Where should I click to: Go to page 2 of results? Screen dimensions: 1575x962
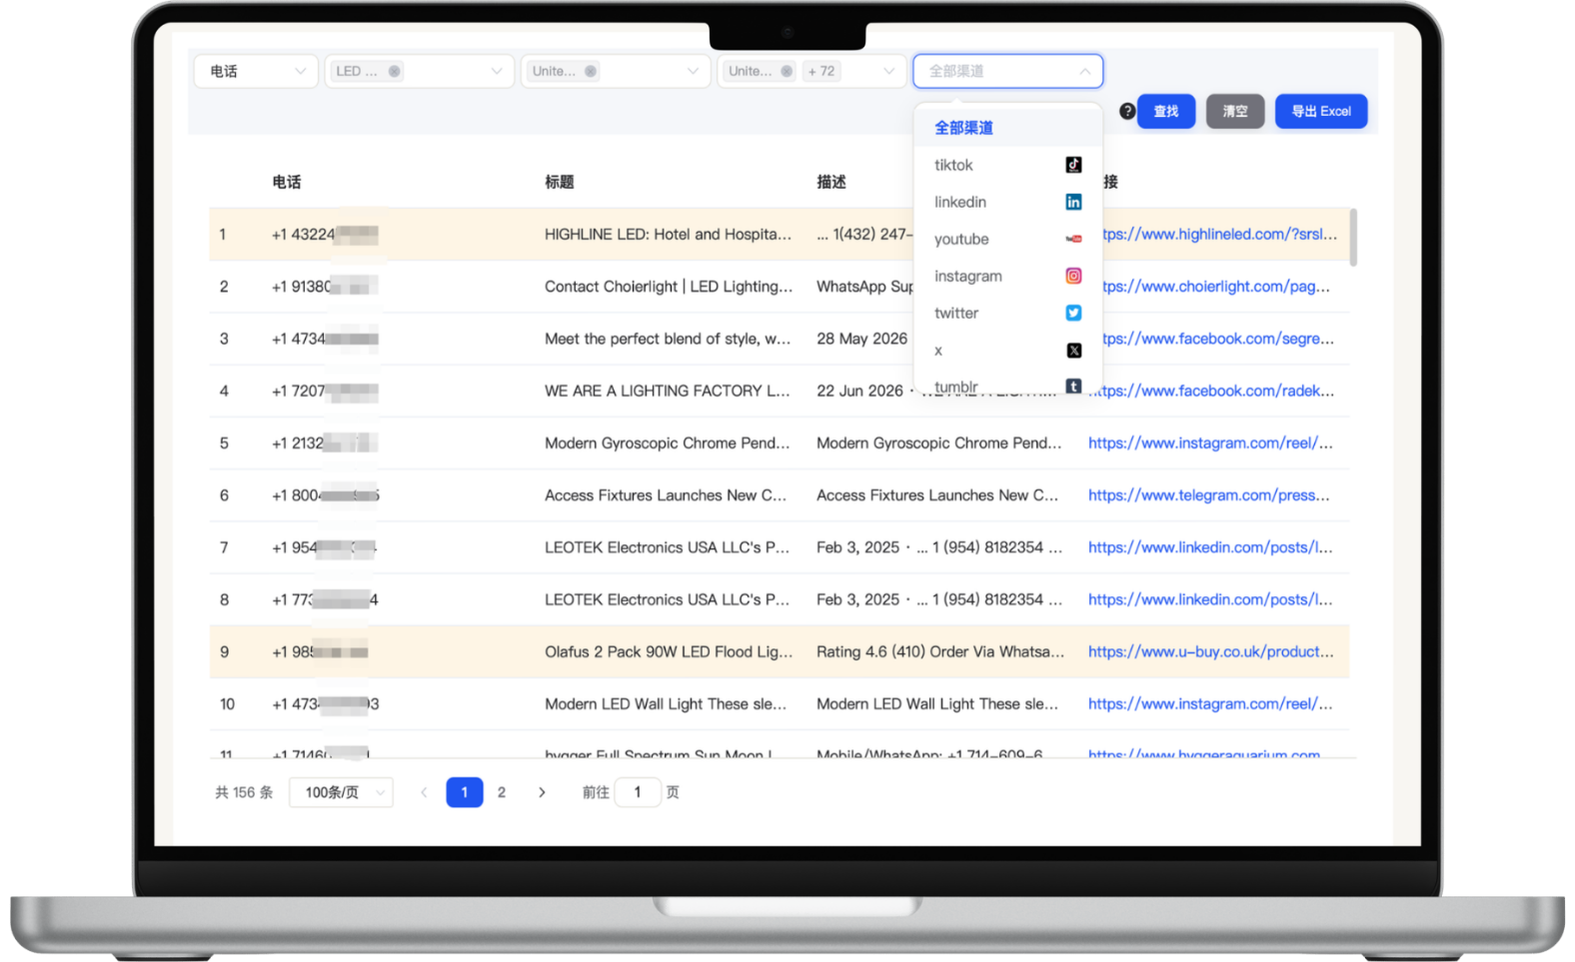point(502,792)
